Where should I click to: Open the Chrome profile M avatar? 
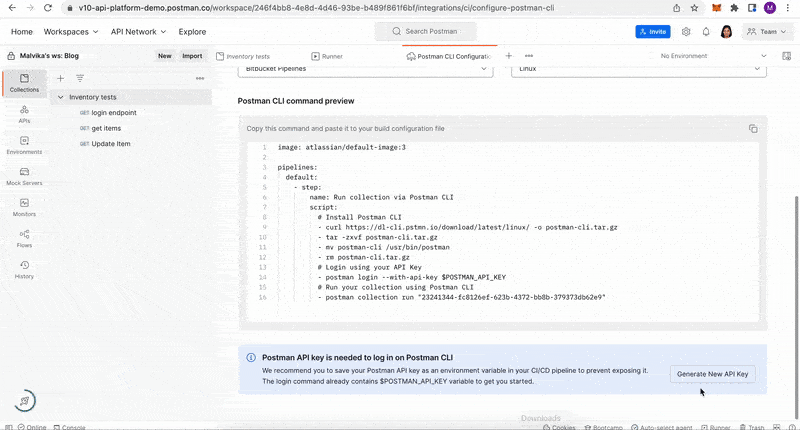[x=770, y=8]
